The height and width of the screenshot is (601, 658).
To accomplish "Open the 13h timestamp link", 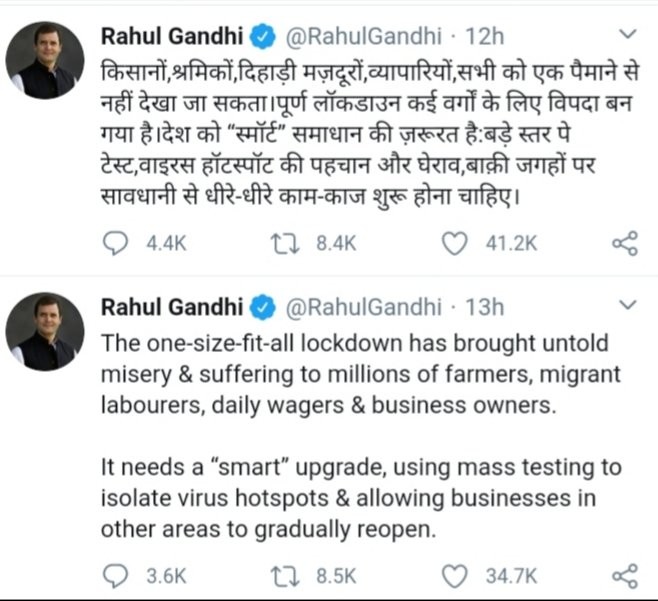I will [x=485, y=308].
